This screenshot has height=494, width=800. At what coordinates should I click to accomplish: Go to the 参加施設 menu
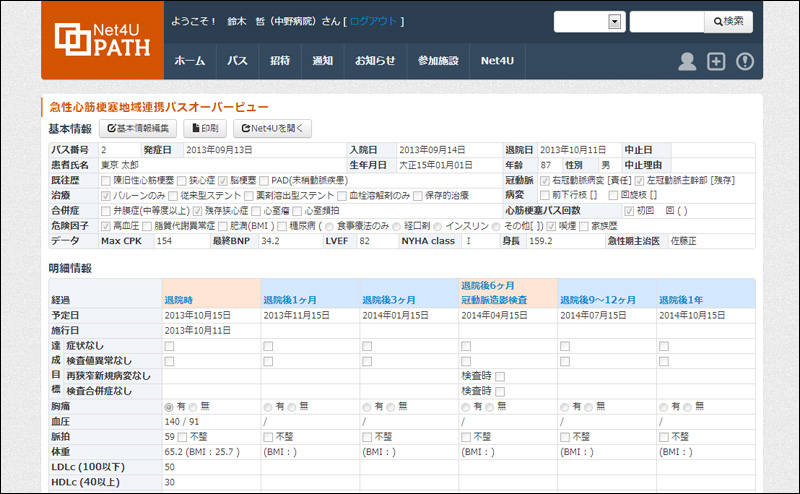[438, 61]
